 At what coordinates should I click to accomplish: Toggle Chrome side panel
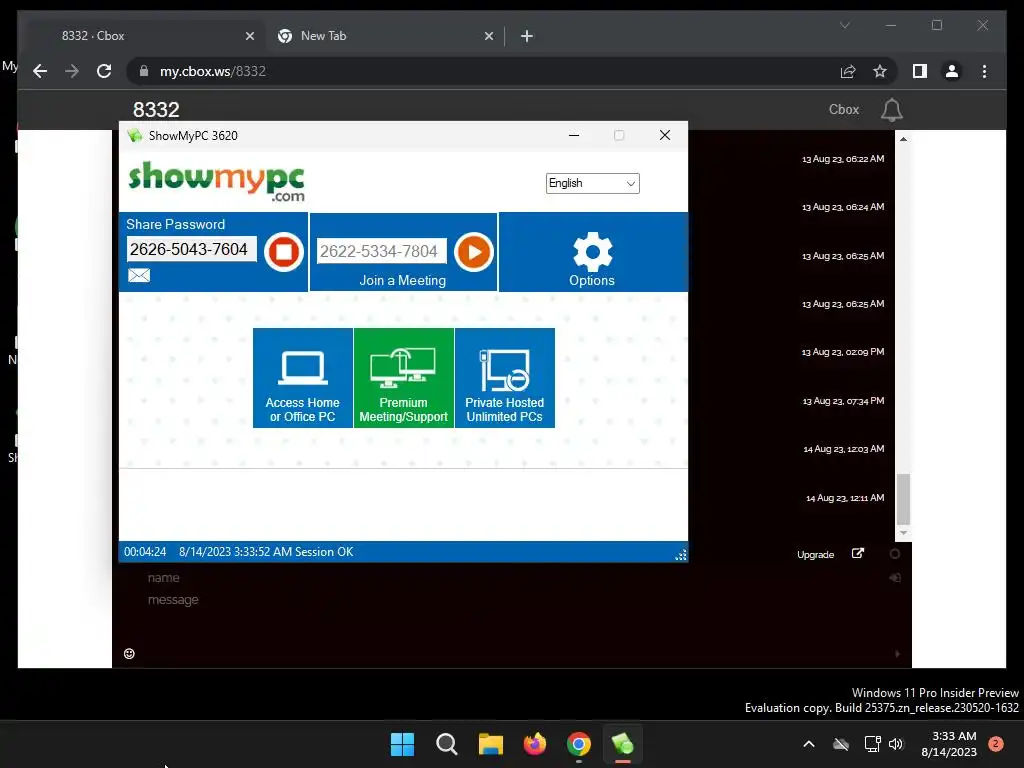(920, 71)
